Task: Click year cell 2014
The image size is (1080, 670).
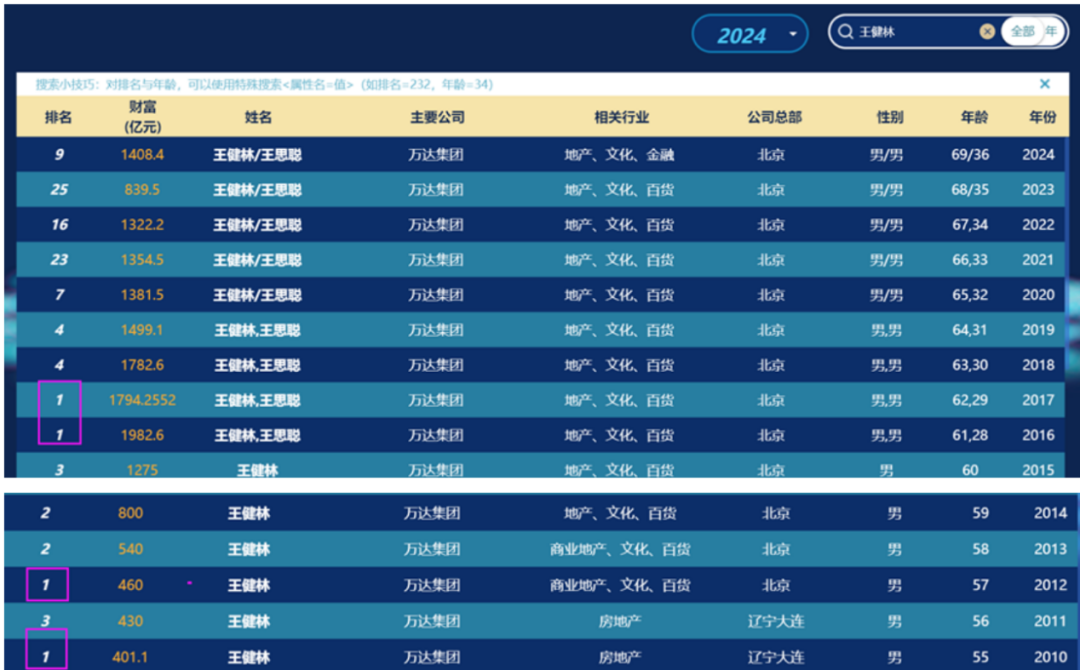Action: click(1050, 513)
